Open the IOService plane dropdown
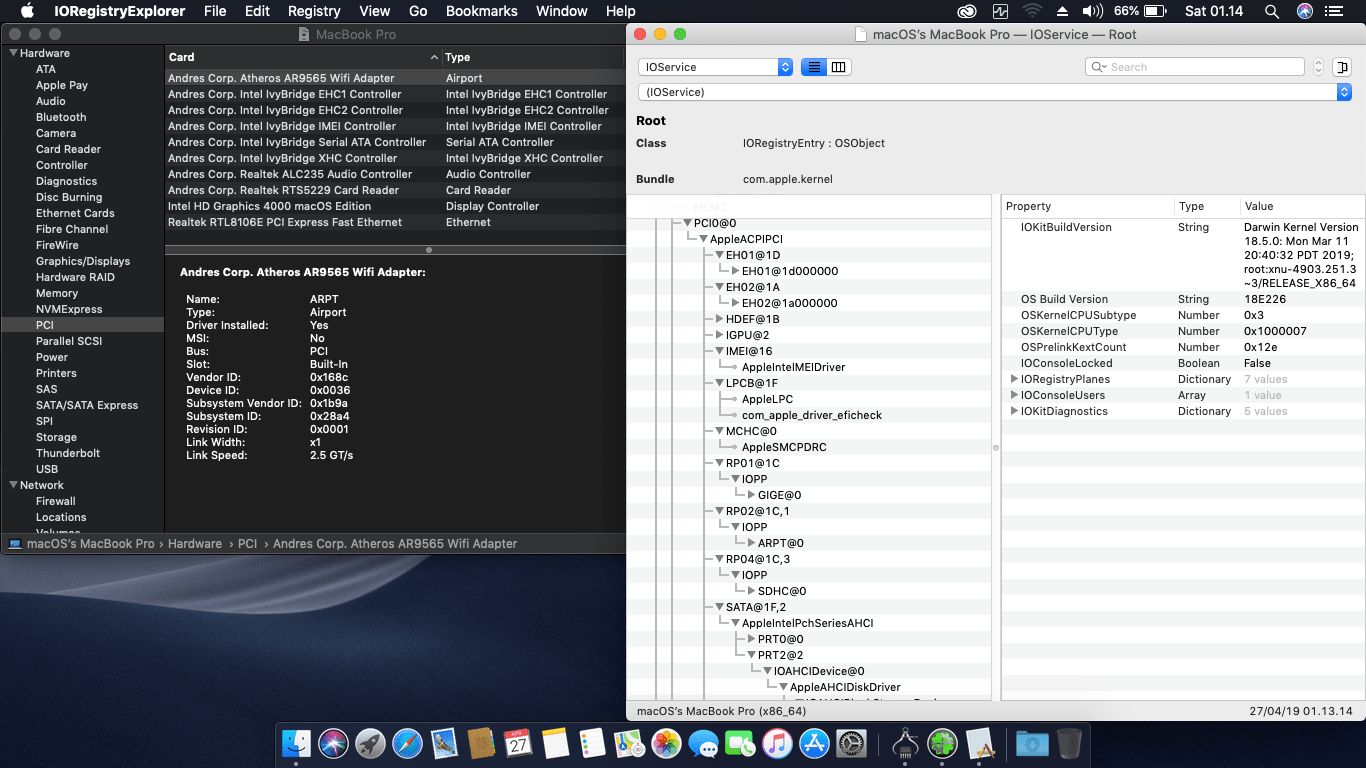1366x768 pixels. coord(715,67)
